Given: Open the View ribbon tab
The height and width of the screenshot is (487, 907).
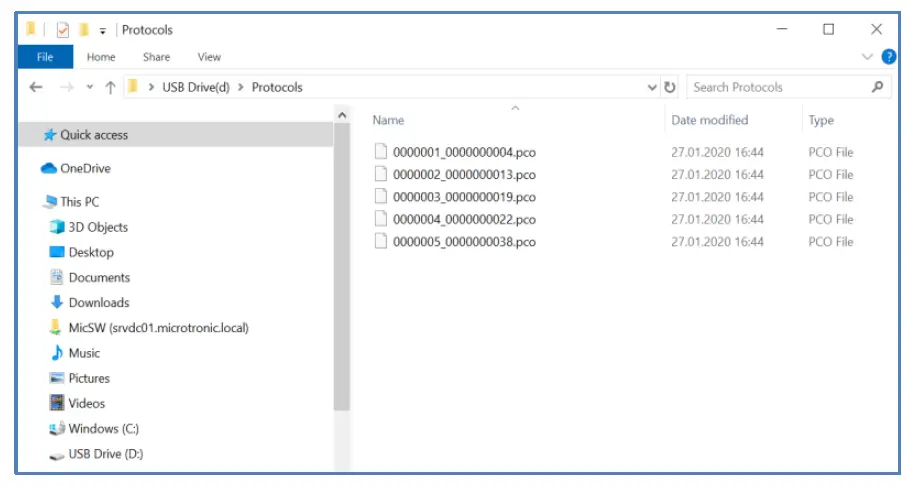Looking at the screenshot, I should click(209, 57).
